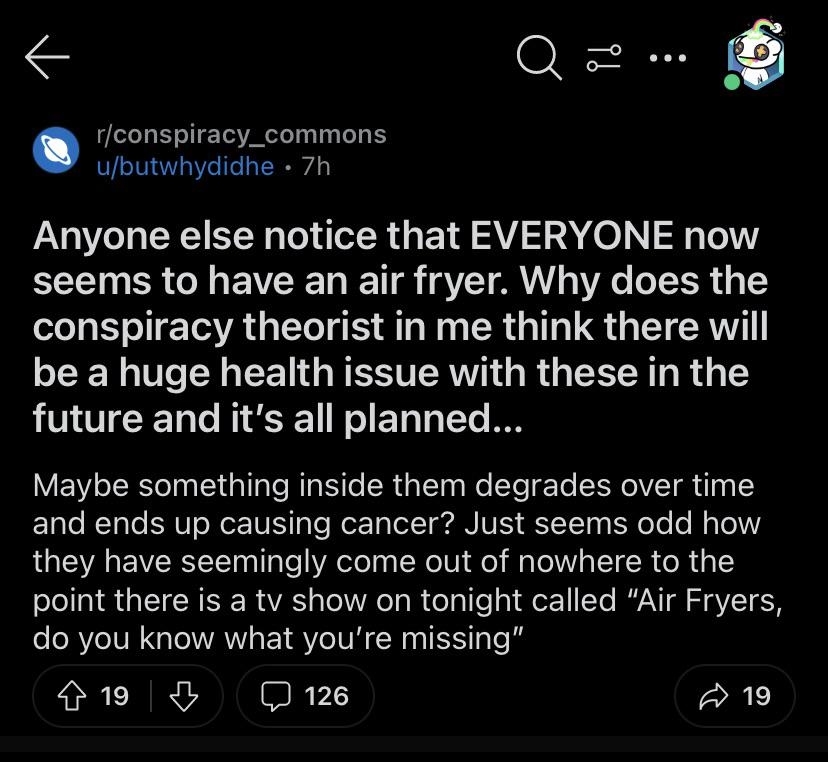The image size is (828, 762).
Task: Expand sort options for the post
Action: tap(602, 58)
